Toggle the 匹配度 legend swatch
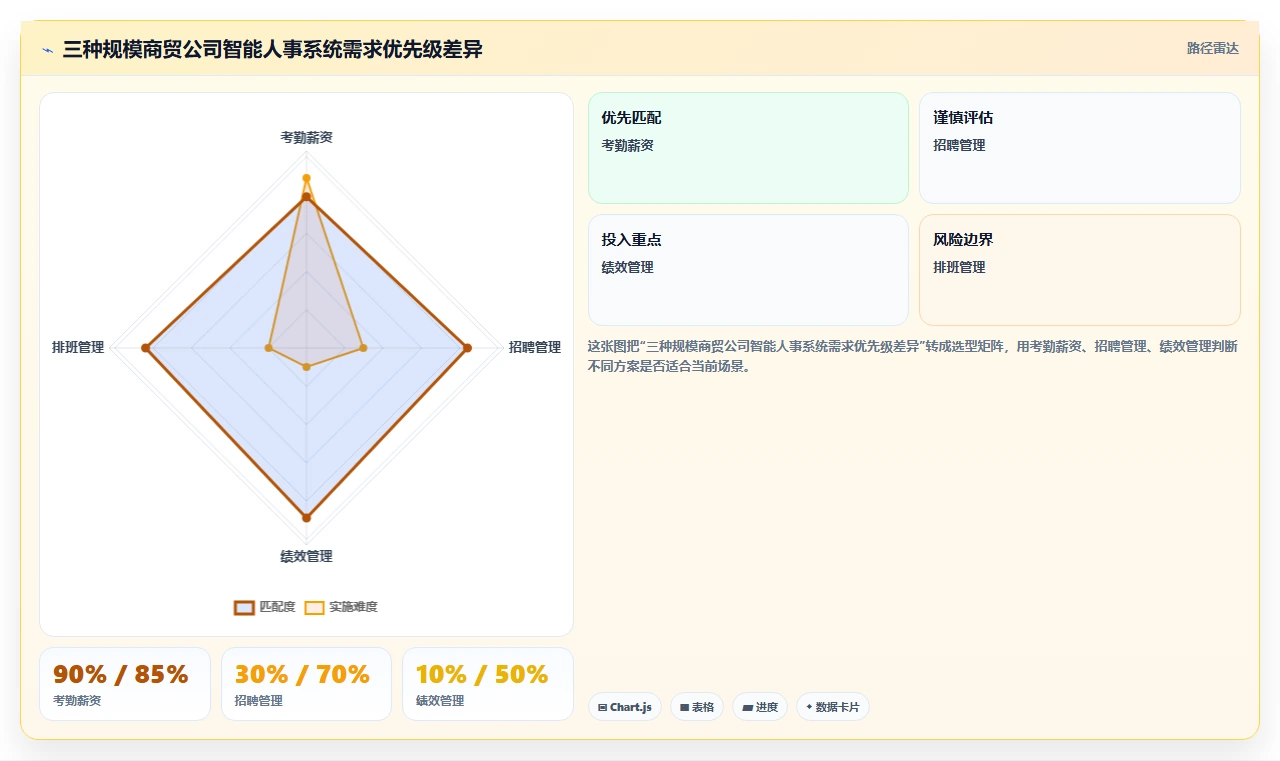Viewport: 1280px width, 761px height. pyautogui.click(x=245, y=607)
